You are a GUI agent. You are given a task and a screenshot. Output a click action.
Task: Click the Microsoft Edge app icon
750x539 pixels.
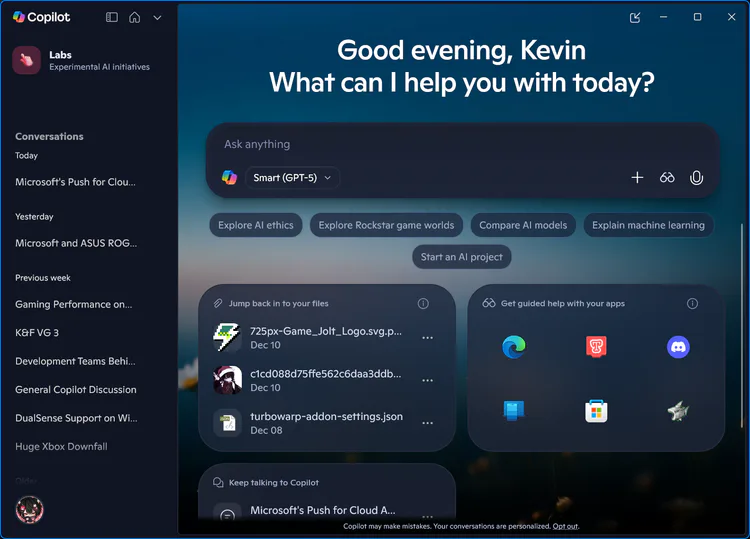[x=514, y=347]
